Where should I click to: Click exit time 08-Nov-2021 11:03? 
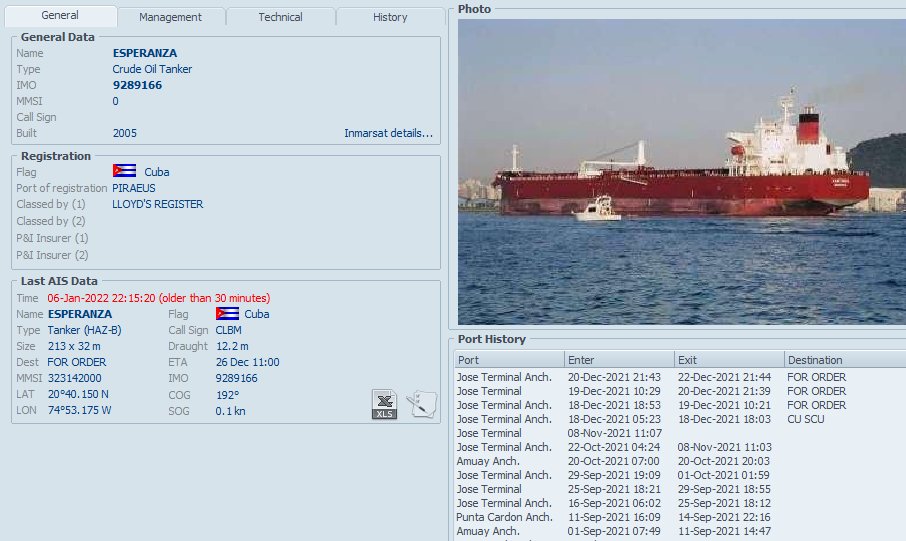[724, 447]
